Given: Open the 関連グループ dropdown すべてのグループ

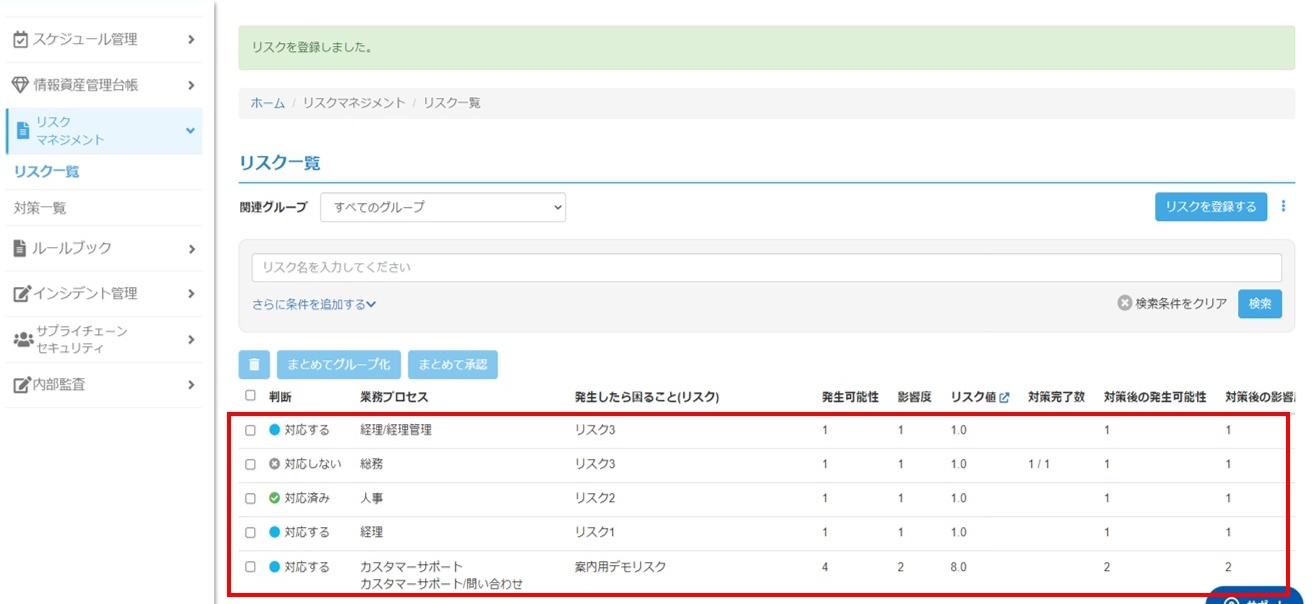Looking at the screenshot, I should coord(443,207).
